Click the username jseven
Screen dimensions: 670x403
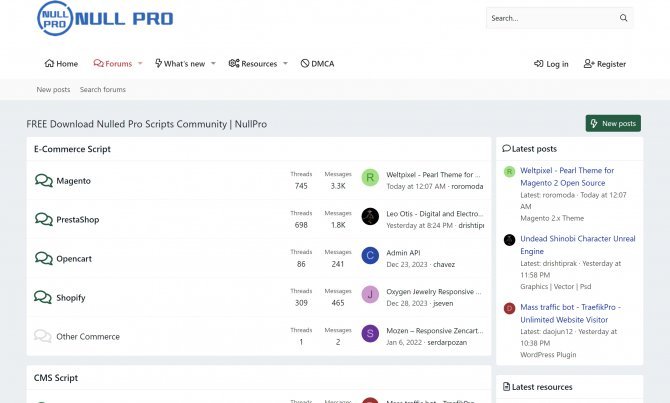click(443, 303)
